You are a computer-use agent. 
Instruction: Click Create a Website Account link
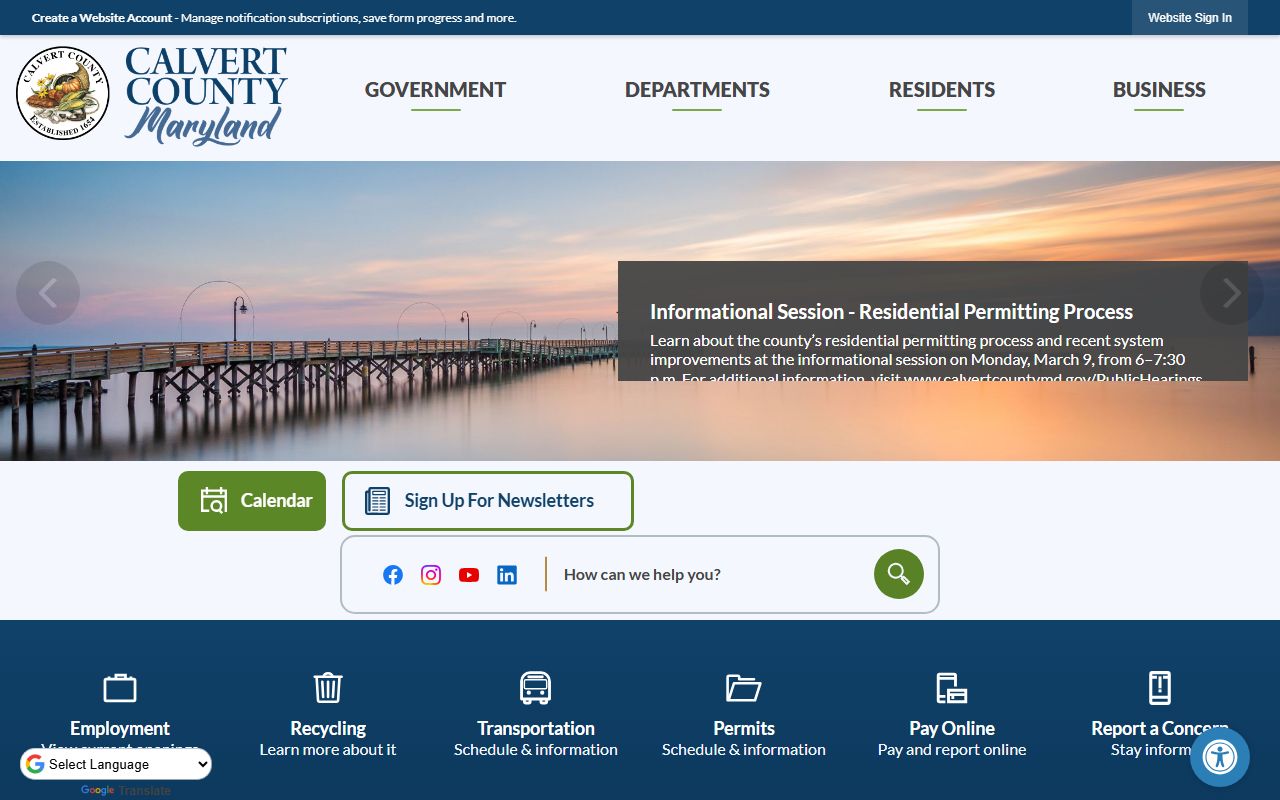point(102,18)
